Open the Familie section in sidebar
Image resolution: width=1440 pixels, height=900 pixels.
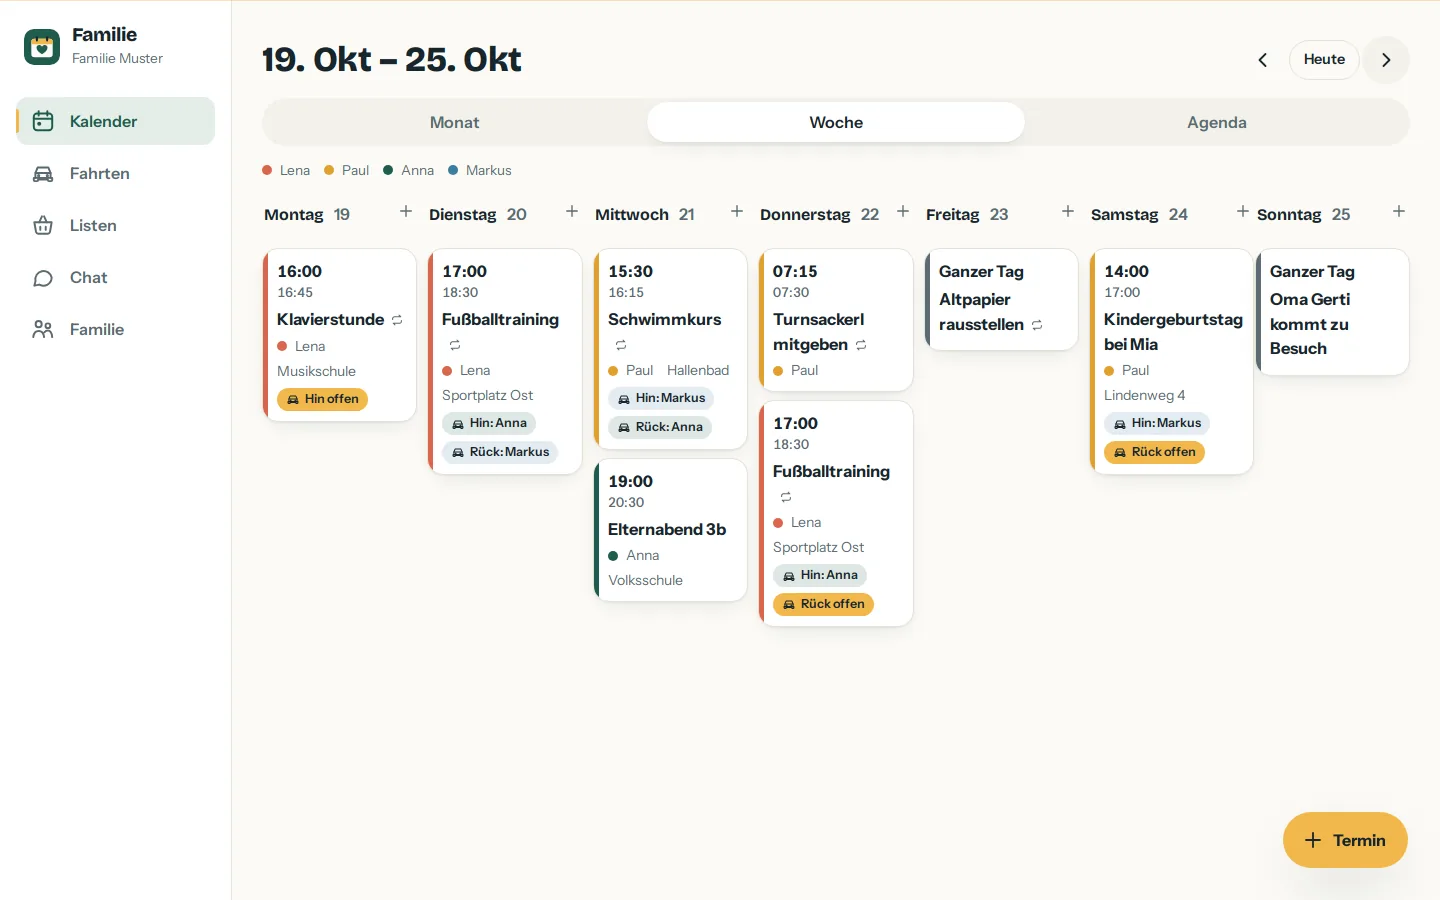point(116,329)
